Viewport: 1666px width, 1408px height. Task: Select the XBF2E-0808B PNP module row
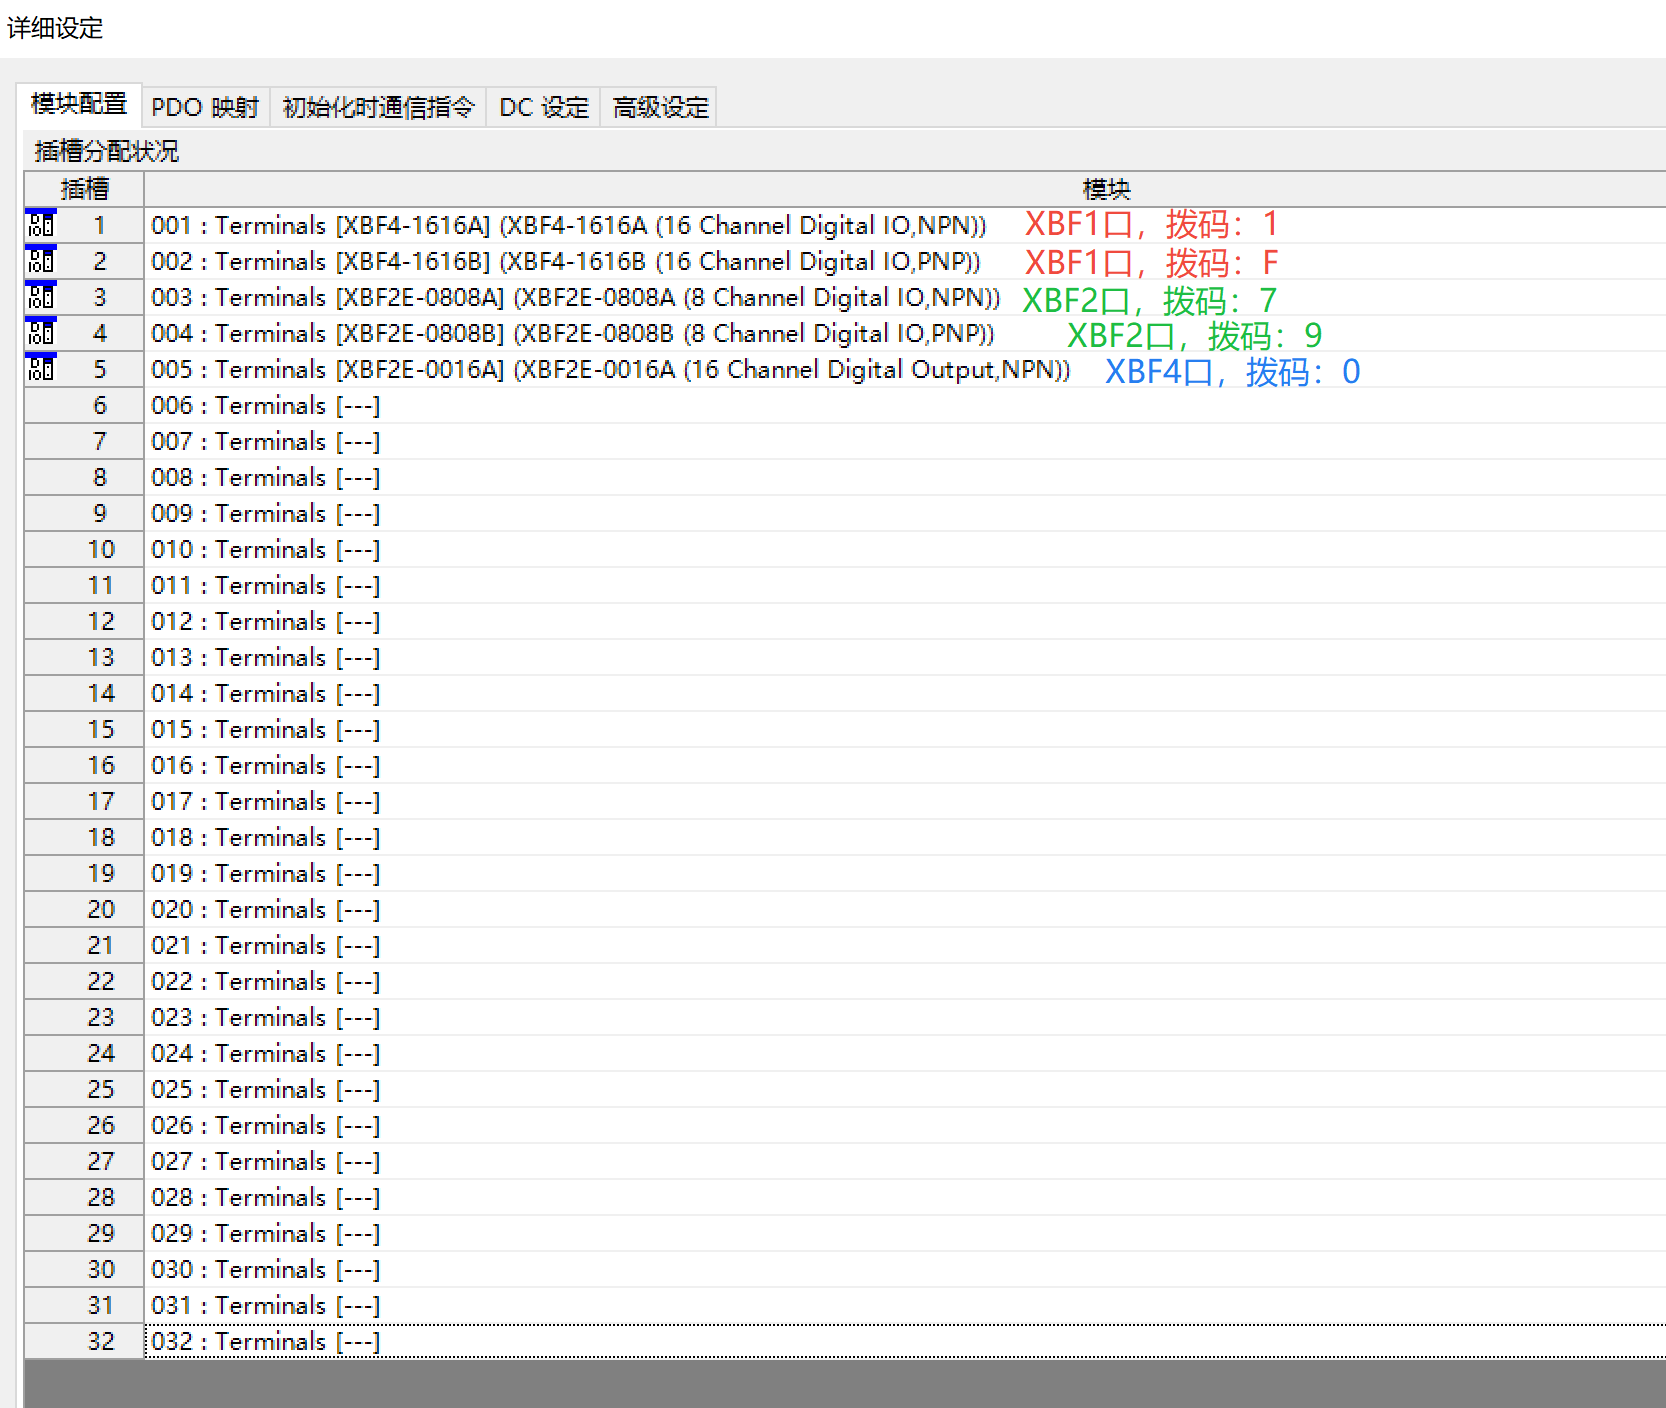tap(572, 334)
